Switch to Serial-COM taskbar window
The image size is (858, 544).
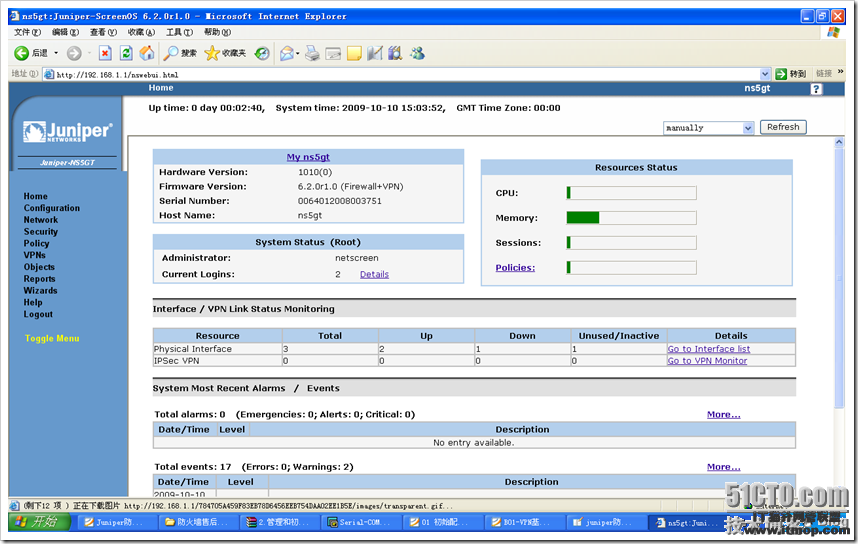tap(361, 522)
